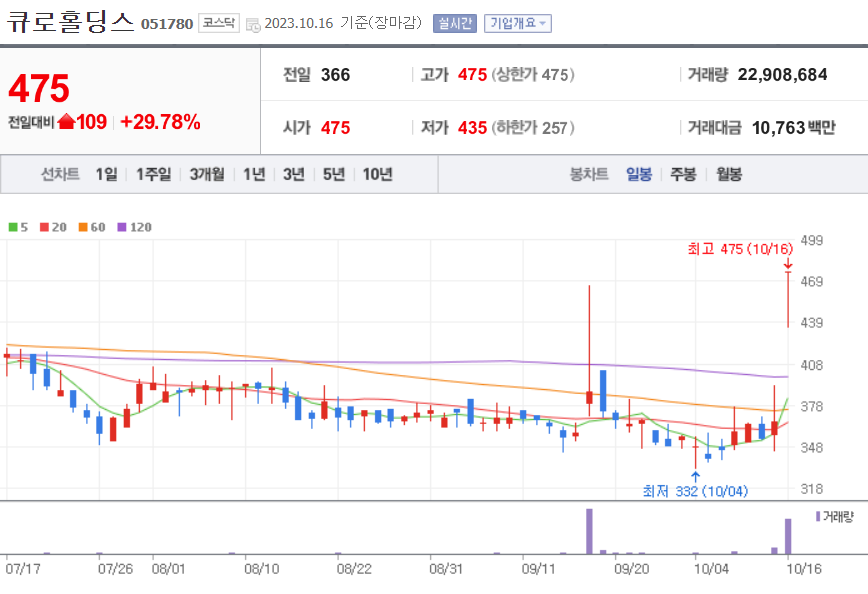
Task: Click the 10/16 red candlestick
Action: pos(788,299)
